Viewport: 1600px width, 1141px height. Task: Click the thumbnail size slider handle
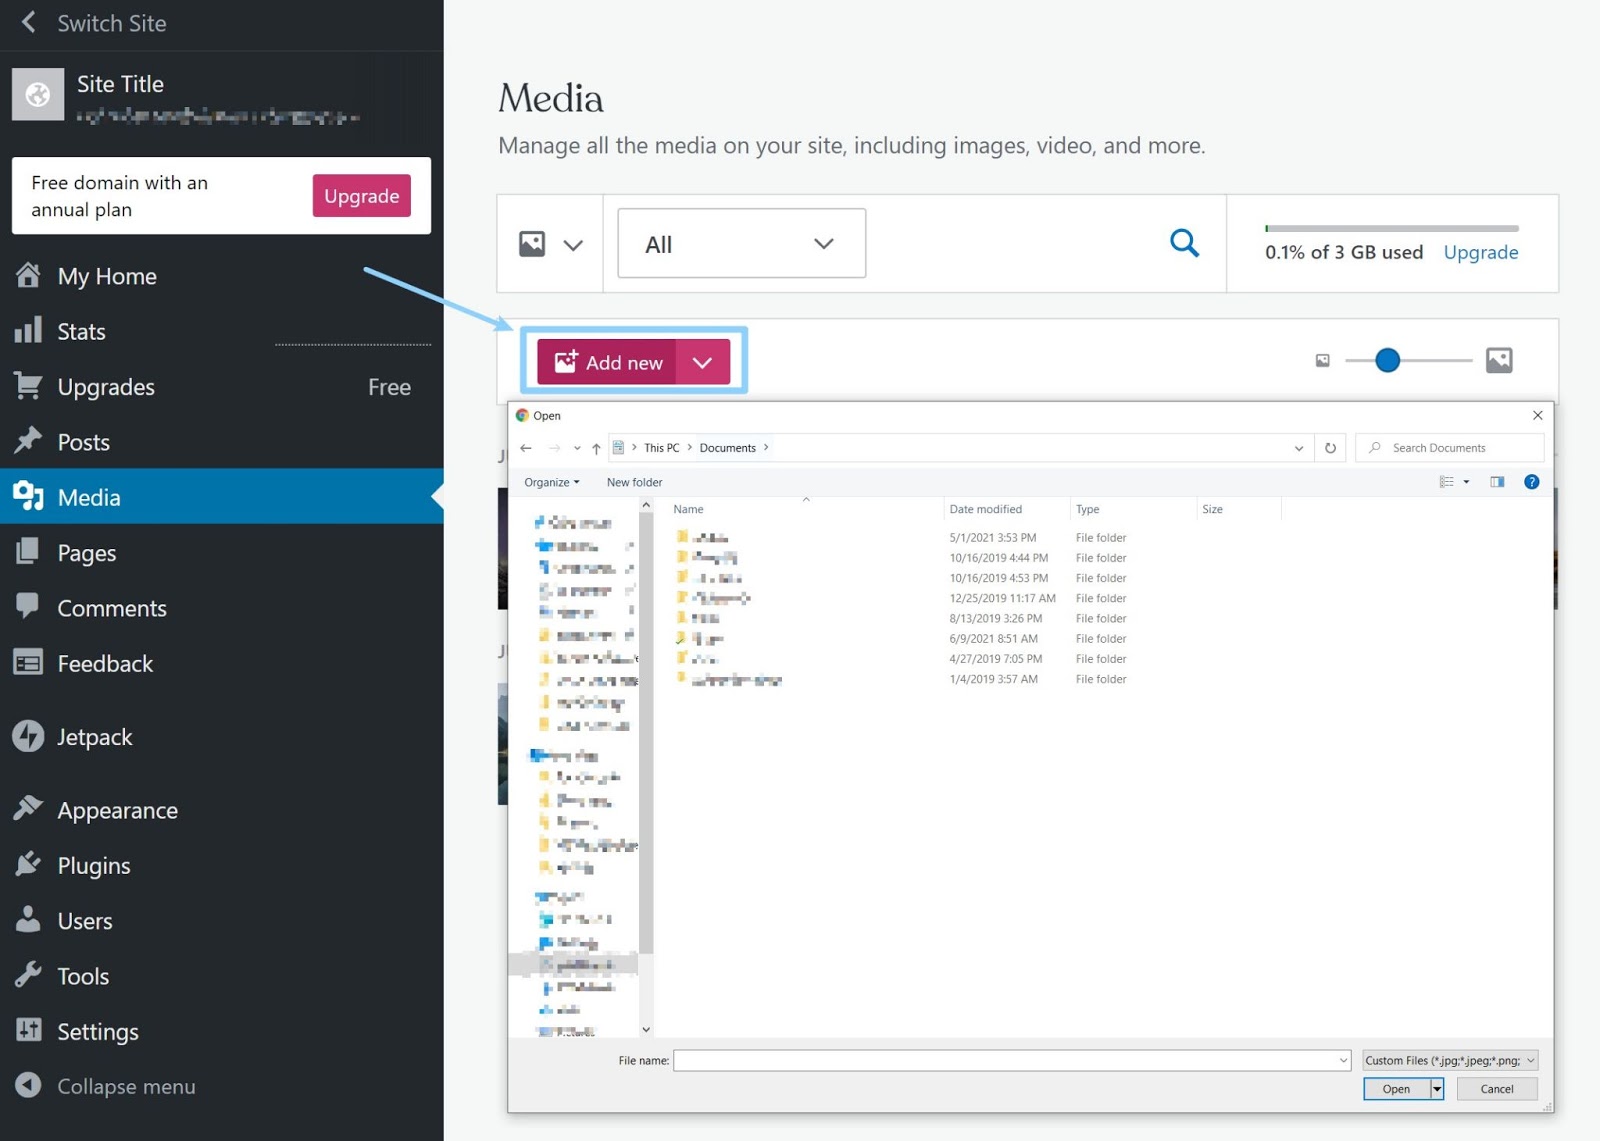pos(1387,359)
